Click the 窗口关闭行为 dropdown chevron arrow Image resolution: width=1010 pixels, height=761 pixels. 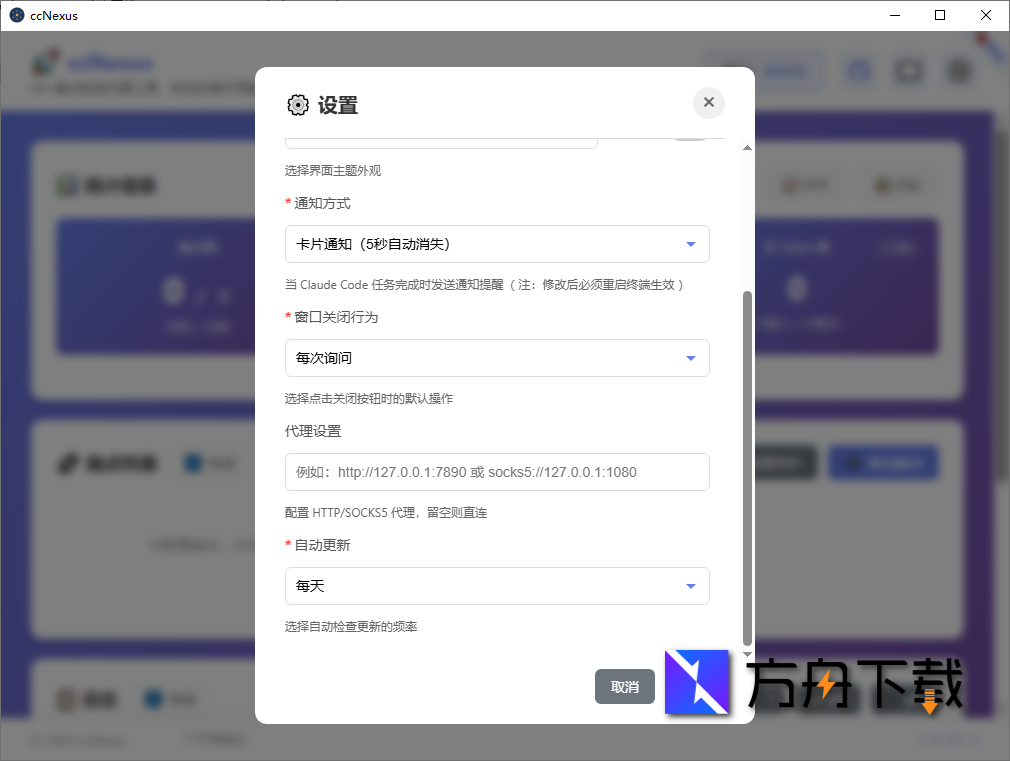click(x=690, y=358)
